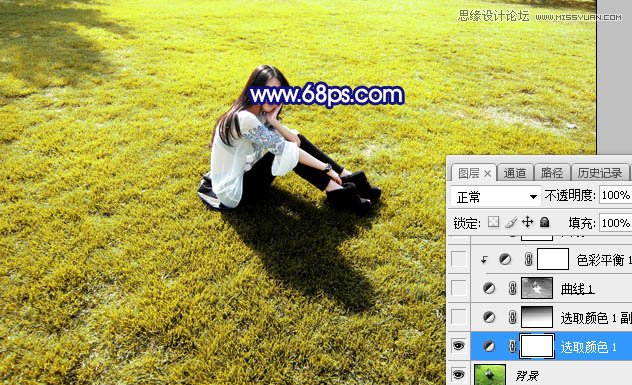Show the 选取颜色 1 副本 layer
The width and height of the screenshot is (632, 385).
[x=459, y=317]
